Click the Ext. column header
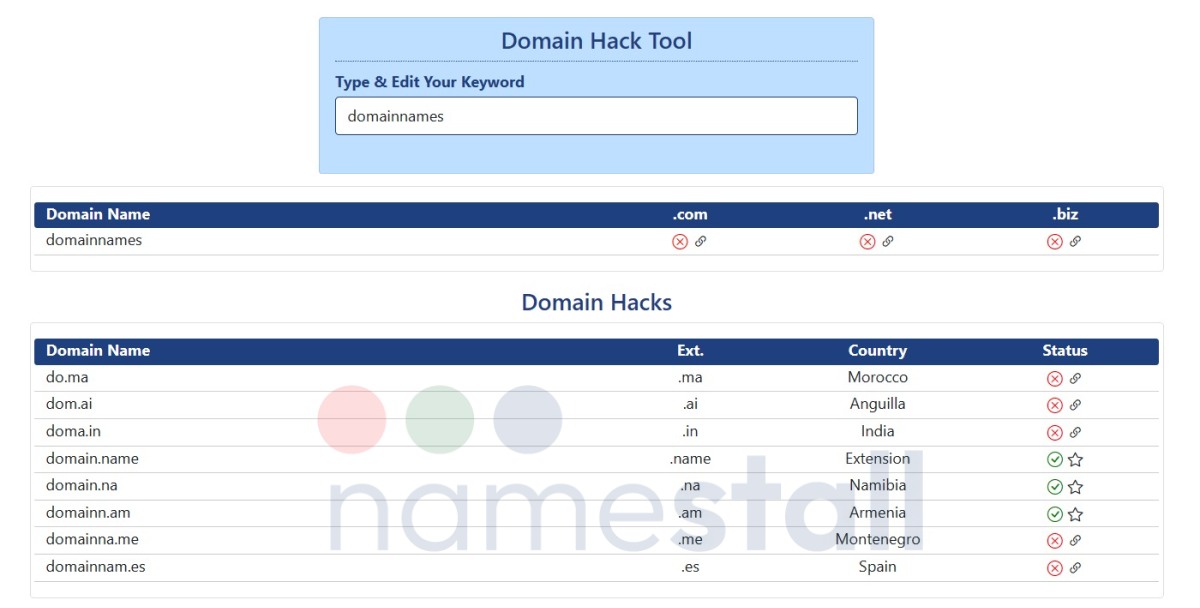The width and height of the screenshot is (1200, 608). coord(690,351)
